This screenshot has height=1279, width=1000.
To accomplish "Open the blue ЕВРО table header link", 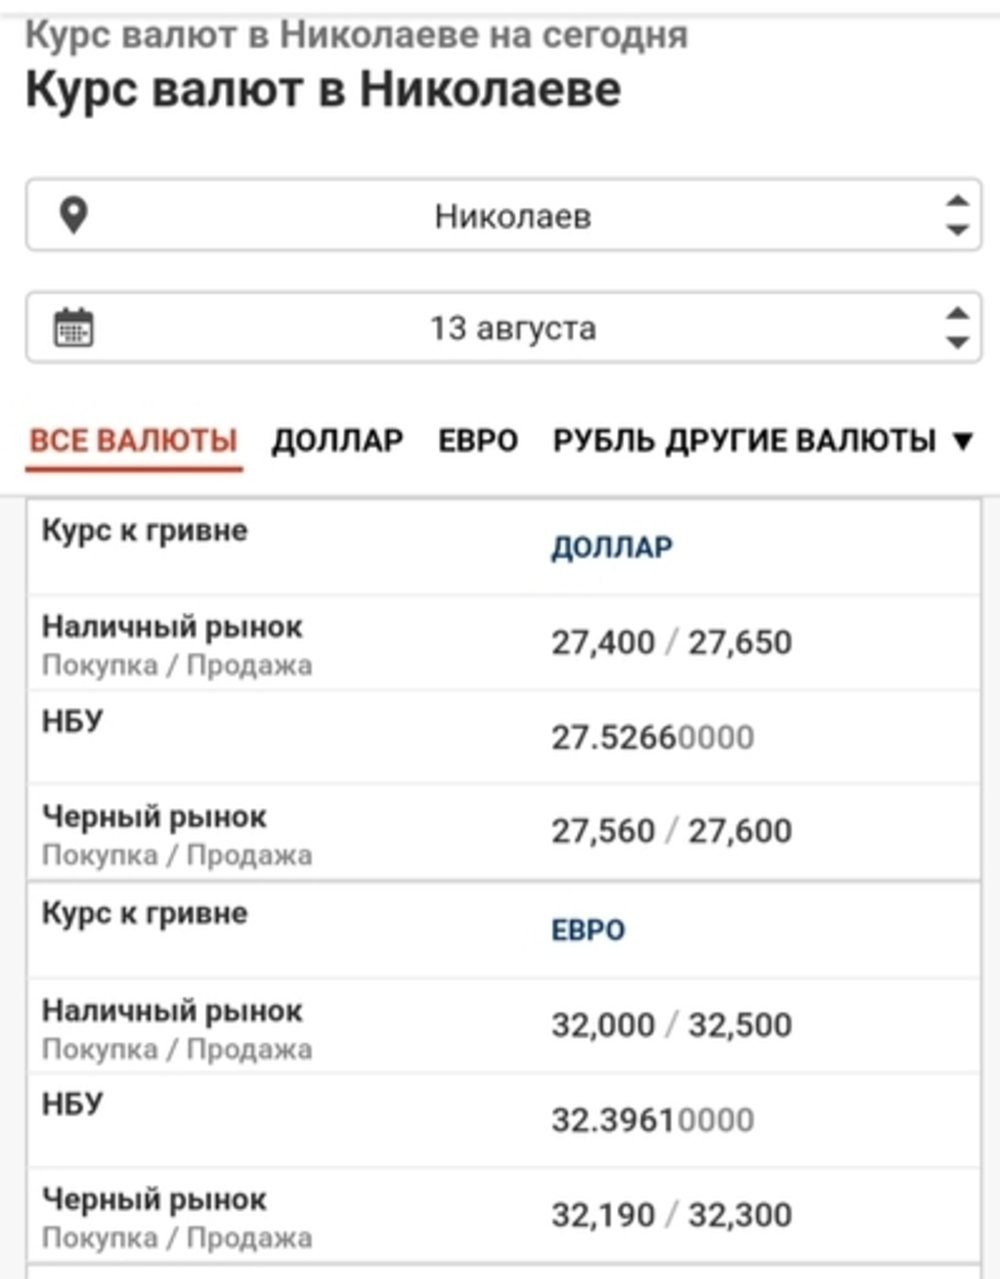I will (588, 930).
